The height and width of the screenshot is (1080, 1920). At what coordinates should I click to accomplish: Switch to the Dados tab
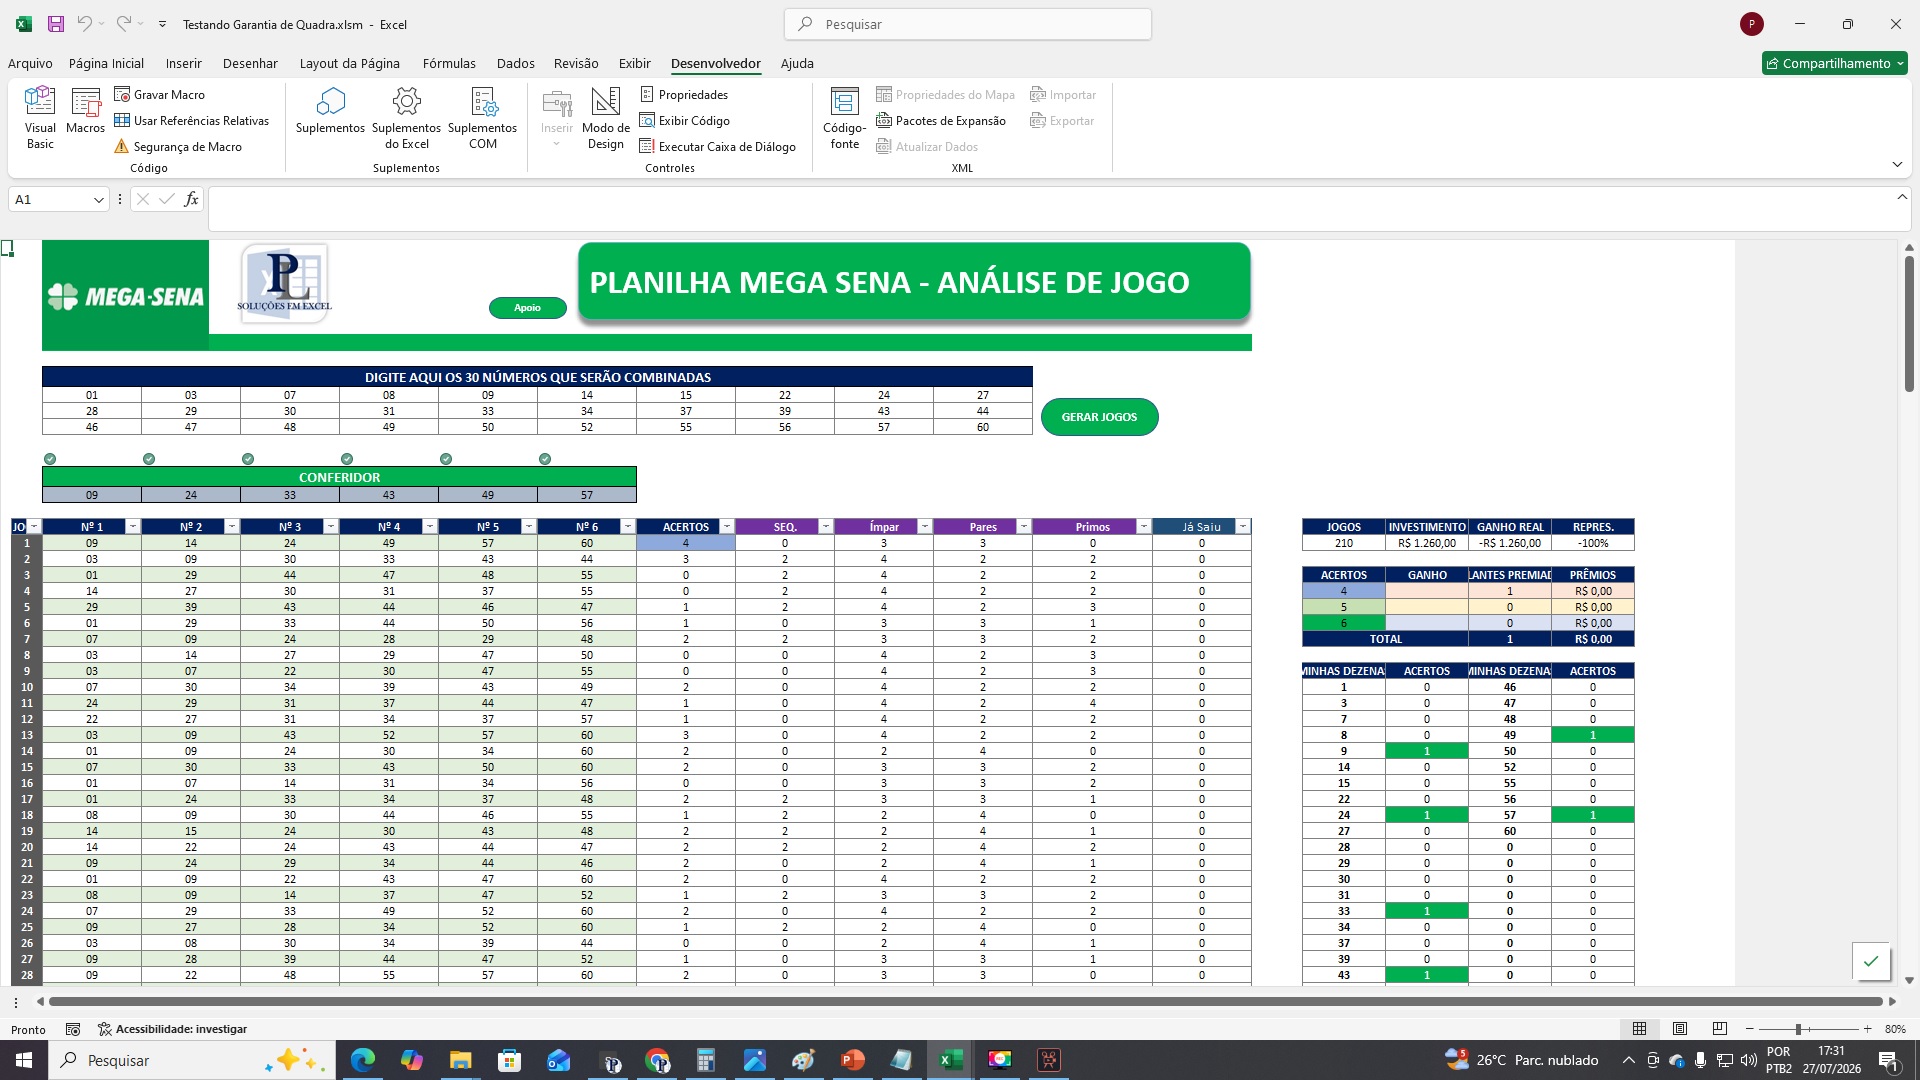coord(515,63)
